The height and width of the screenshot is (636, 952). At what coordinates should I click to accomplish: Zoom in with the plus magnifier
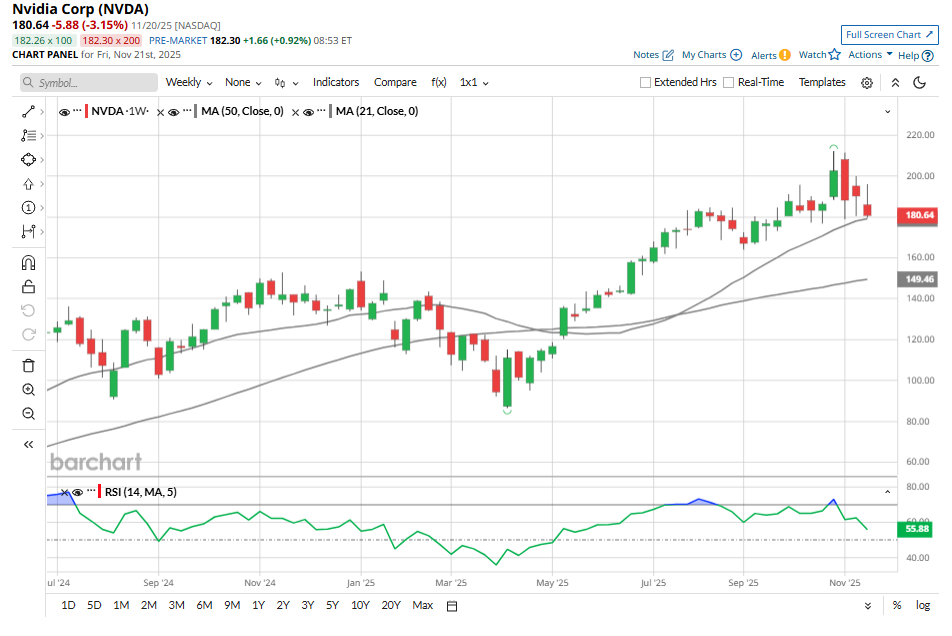tap(28, 390)
